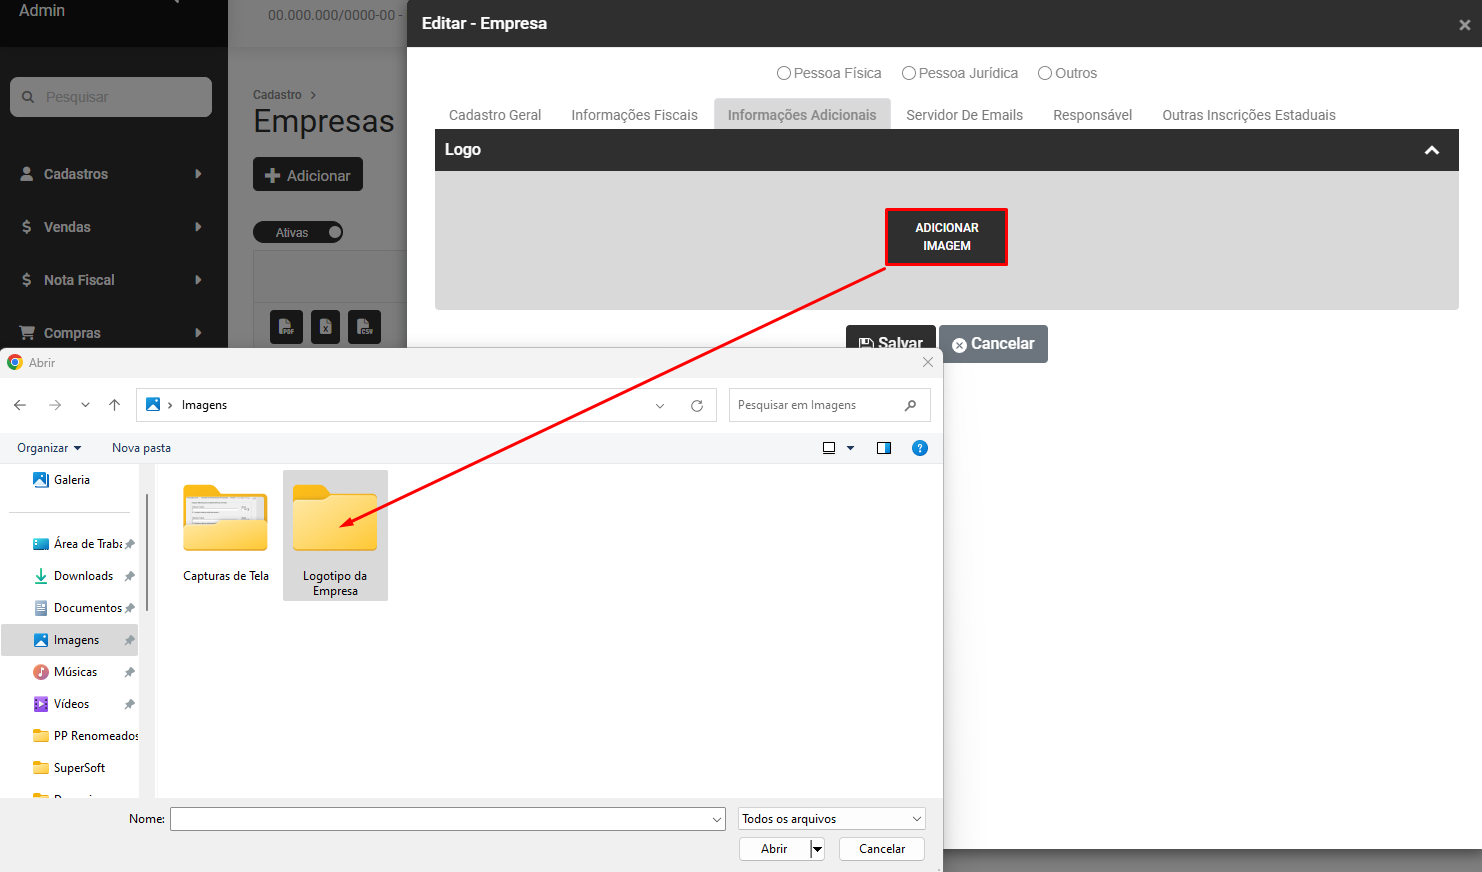The width and height of the screenshot is (1482, 872).
Task: Expand the Nota Fiscal sidebar menu
Action: point(112,280)
